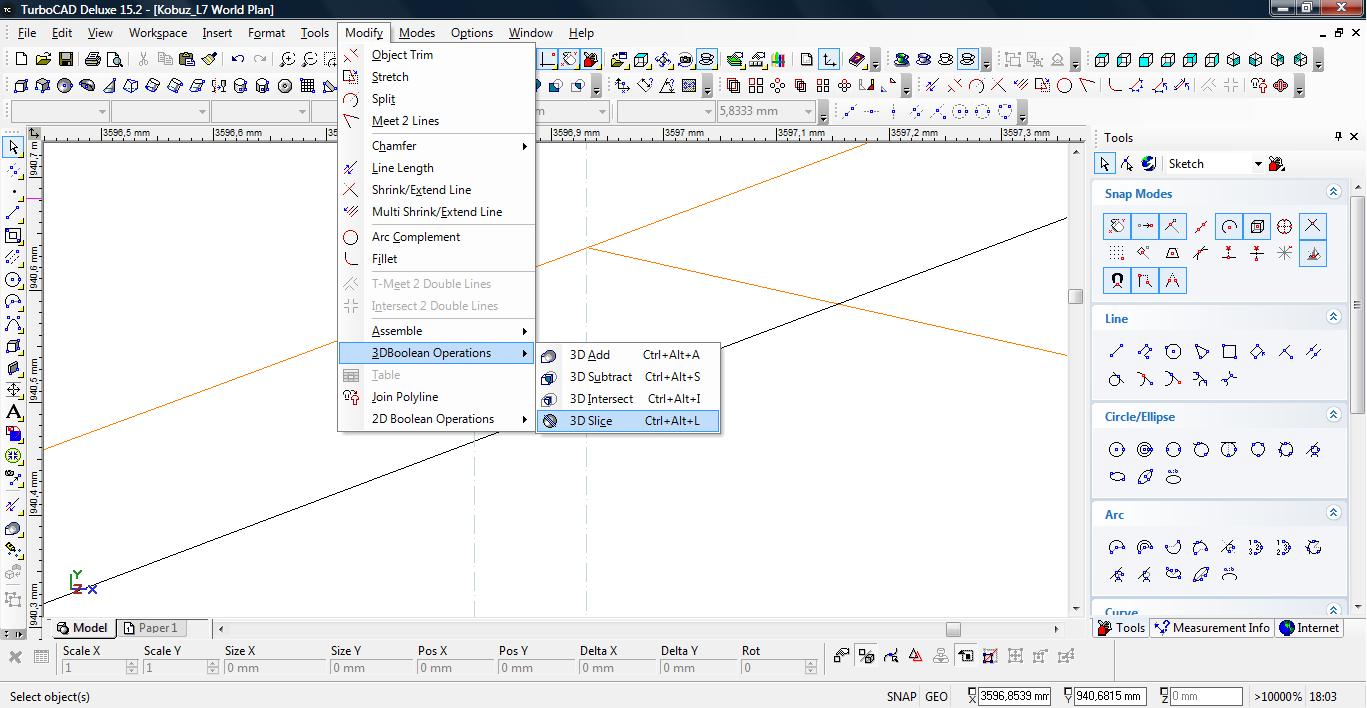Save the drawing with the floppy disk icon

(66, 60)
